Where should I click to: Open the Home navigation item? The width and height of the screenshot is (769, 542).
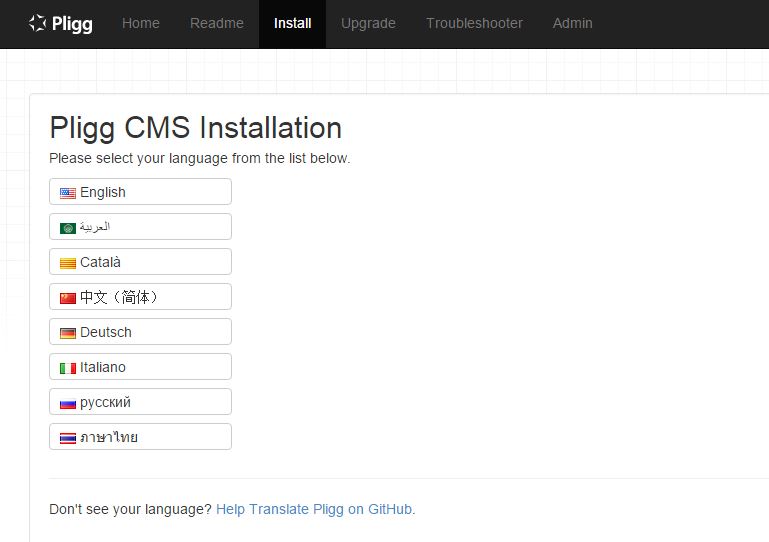[x=141, y=23]
